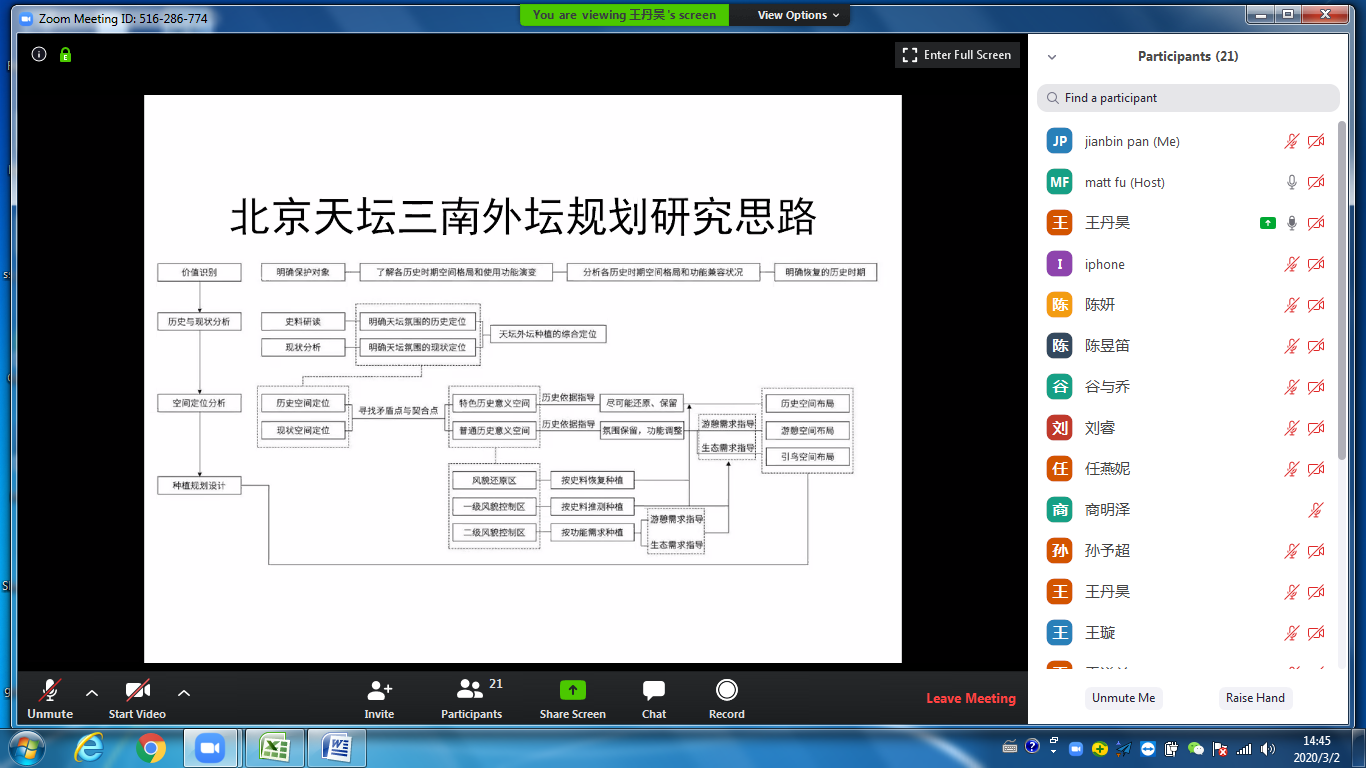Screen dimensions: 1366x768
Task: Open the Chat panel icon
Action: [654, 690]
